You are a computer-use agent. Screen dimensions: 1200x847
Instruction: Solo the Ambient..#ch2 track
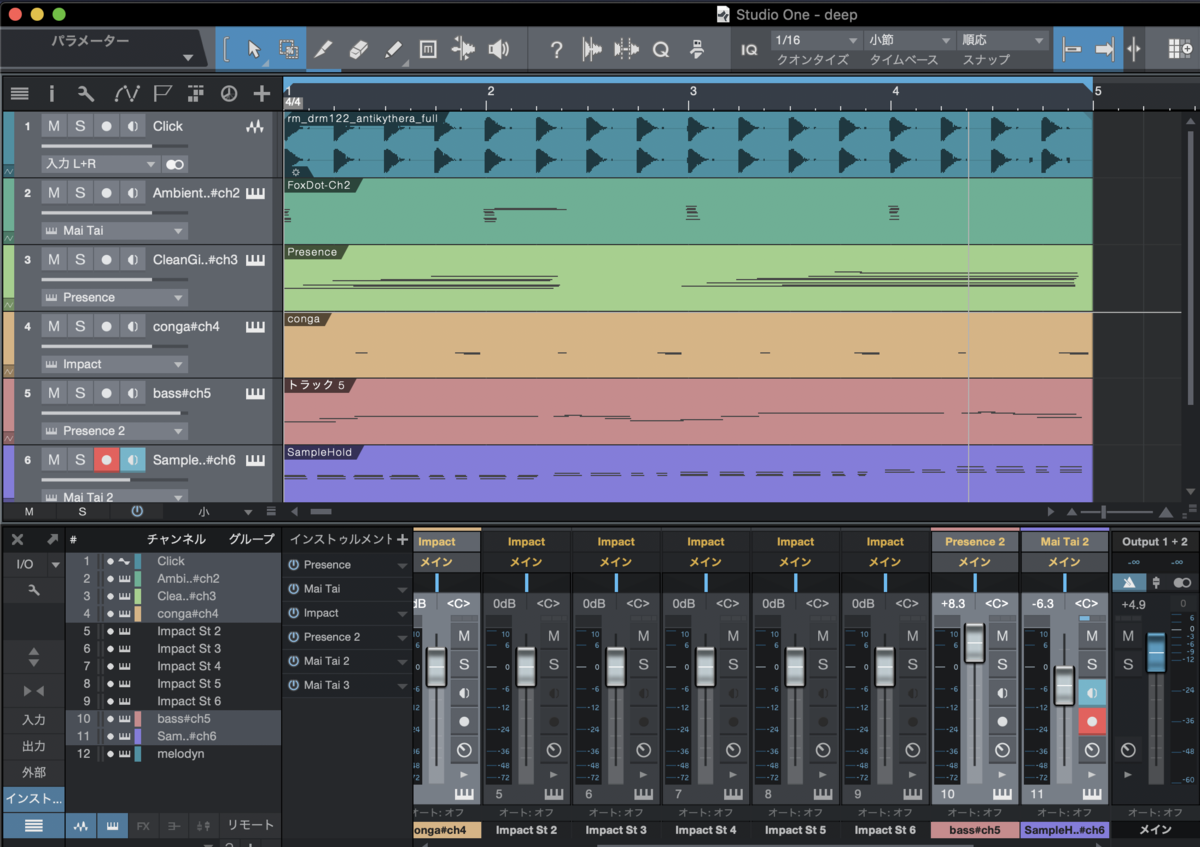point(80,193)
